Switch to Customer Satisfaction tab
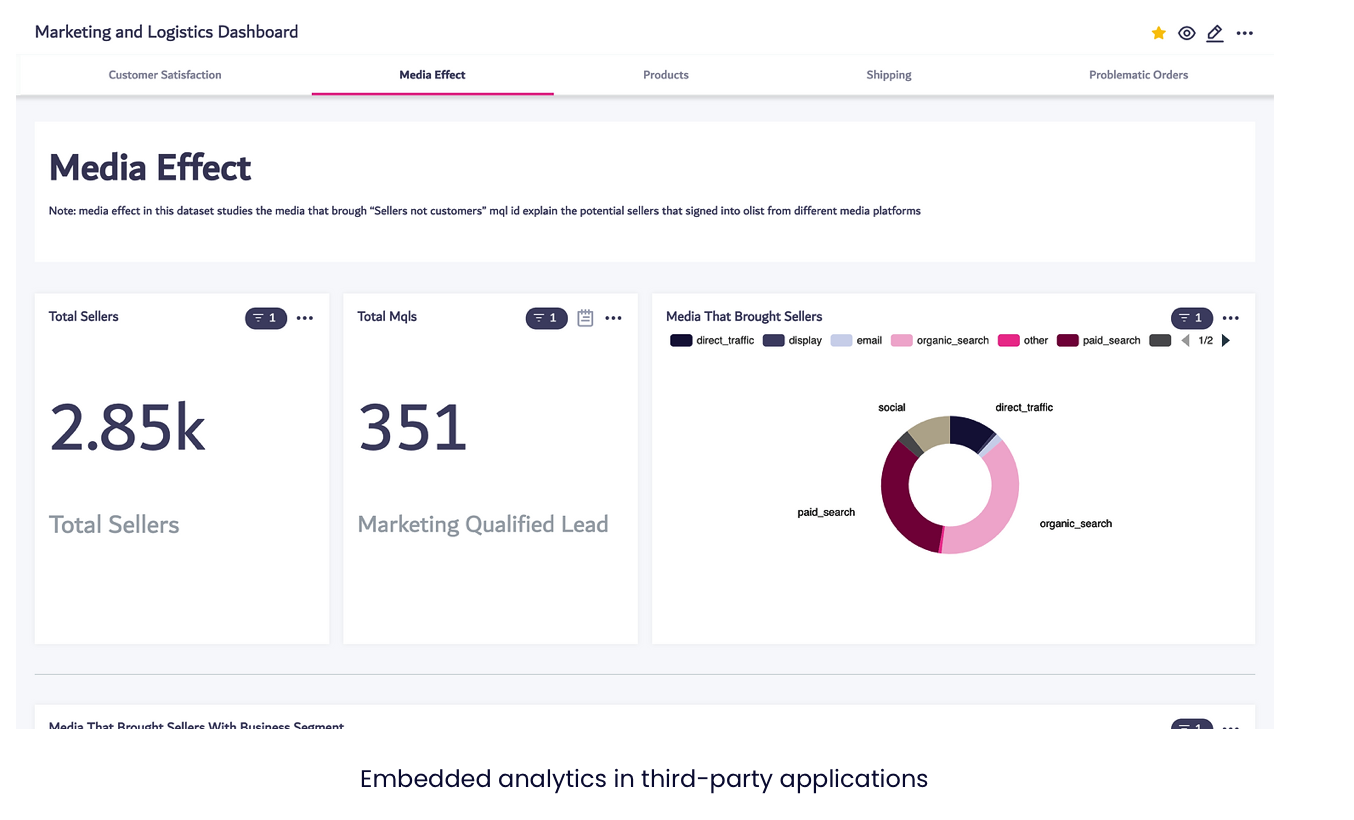 pos(165,75)
